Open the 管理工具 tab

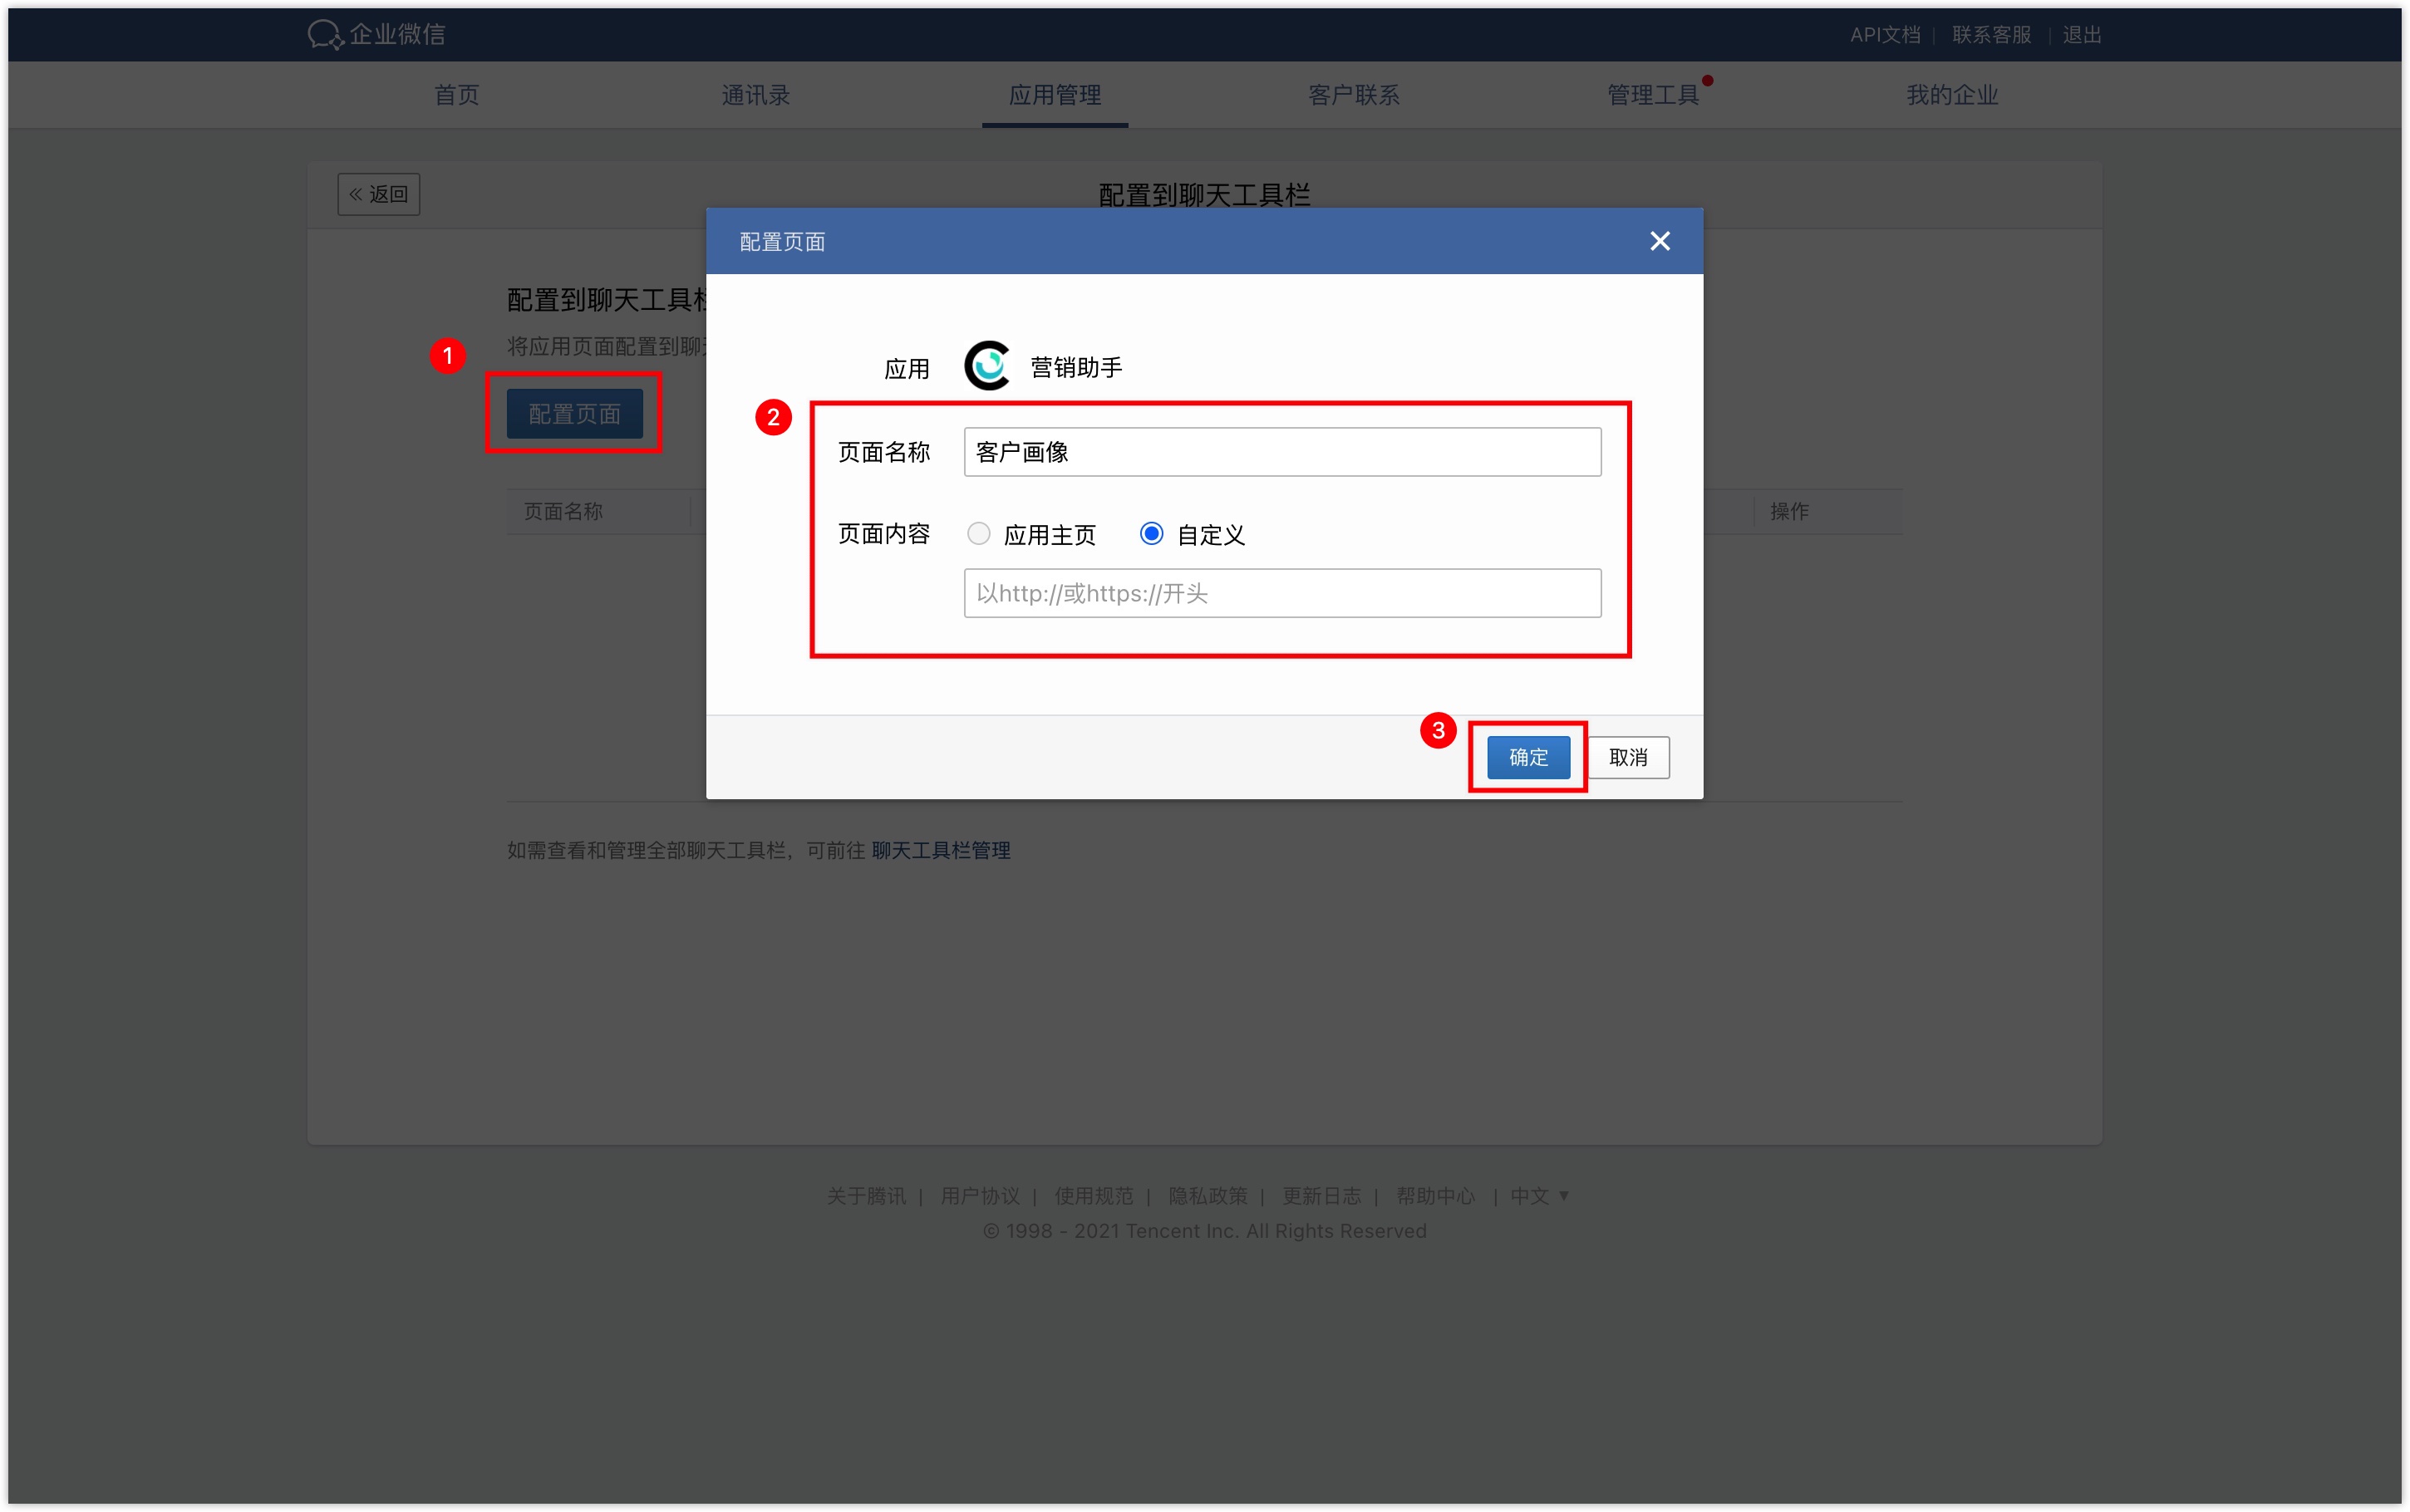coord(1653,95)
